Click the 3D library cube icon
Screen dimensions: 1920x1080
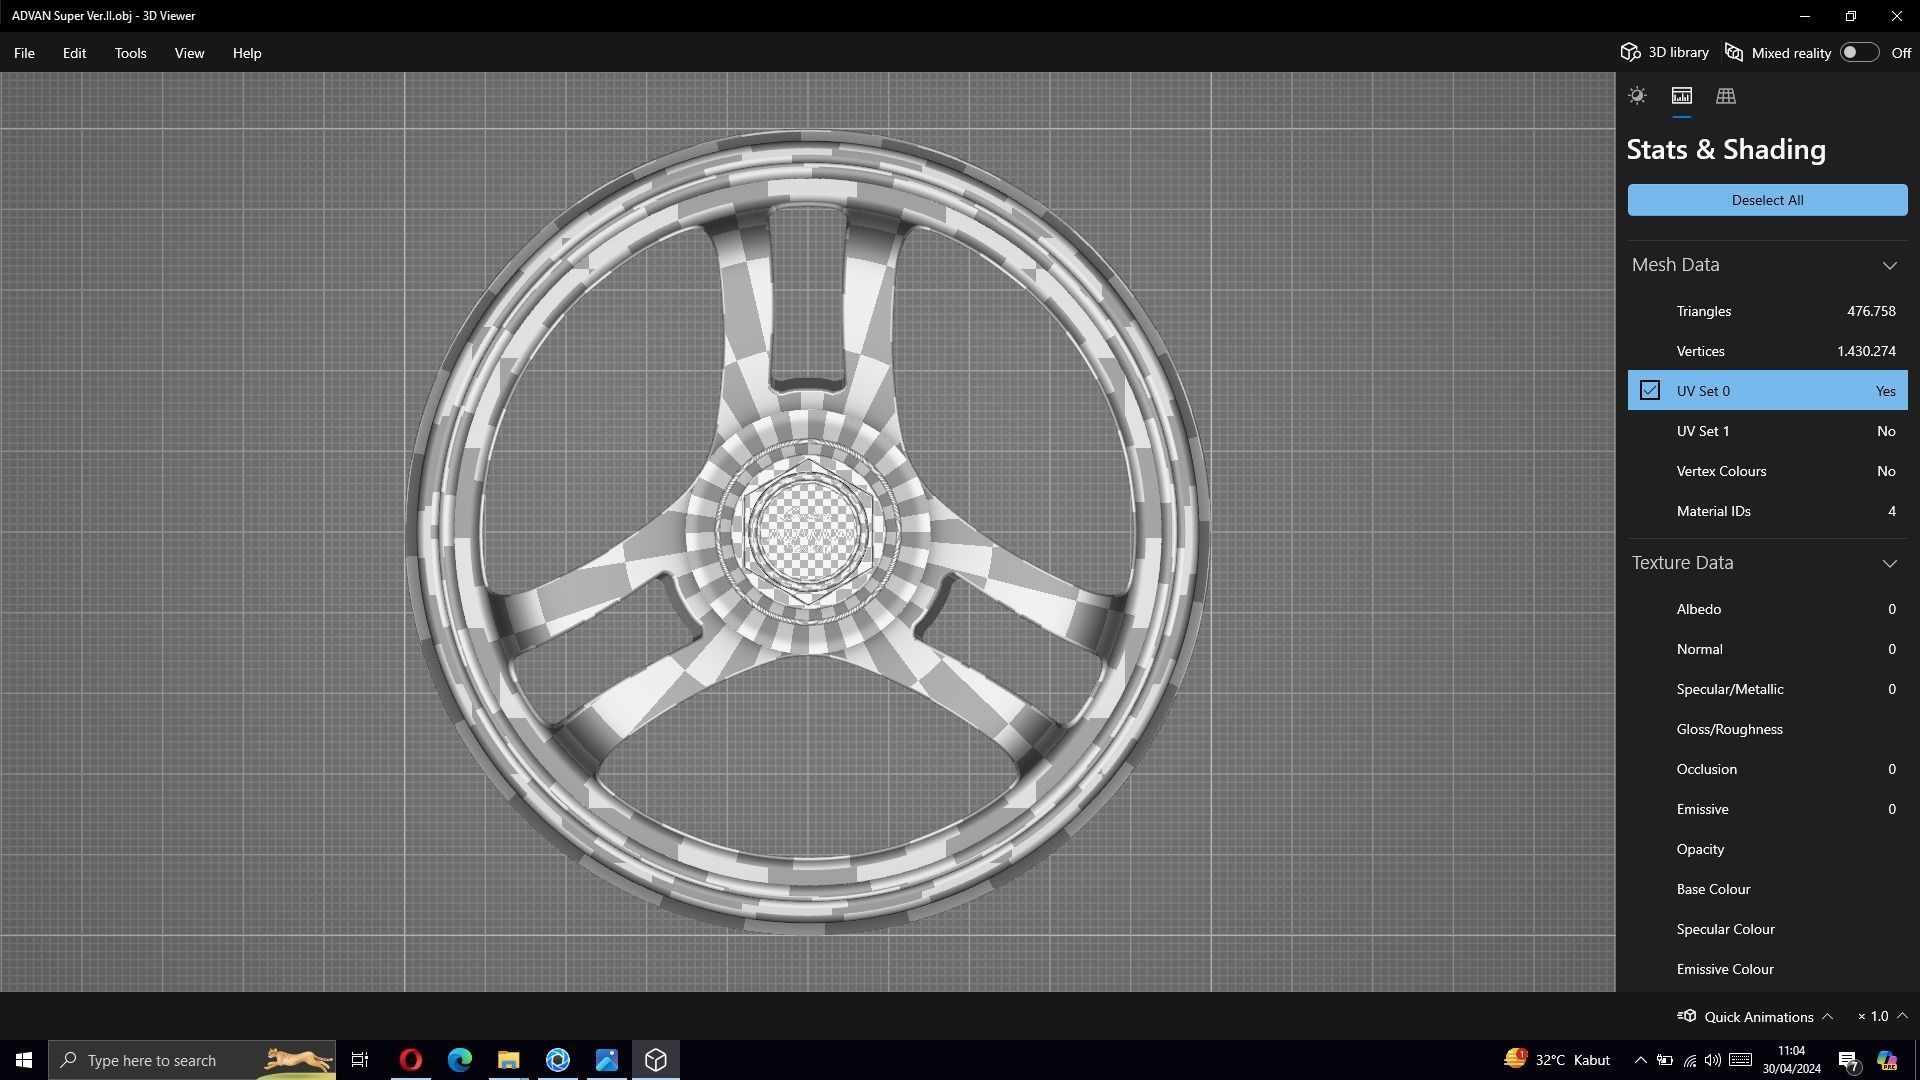(1631, 52)
